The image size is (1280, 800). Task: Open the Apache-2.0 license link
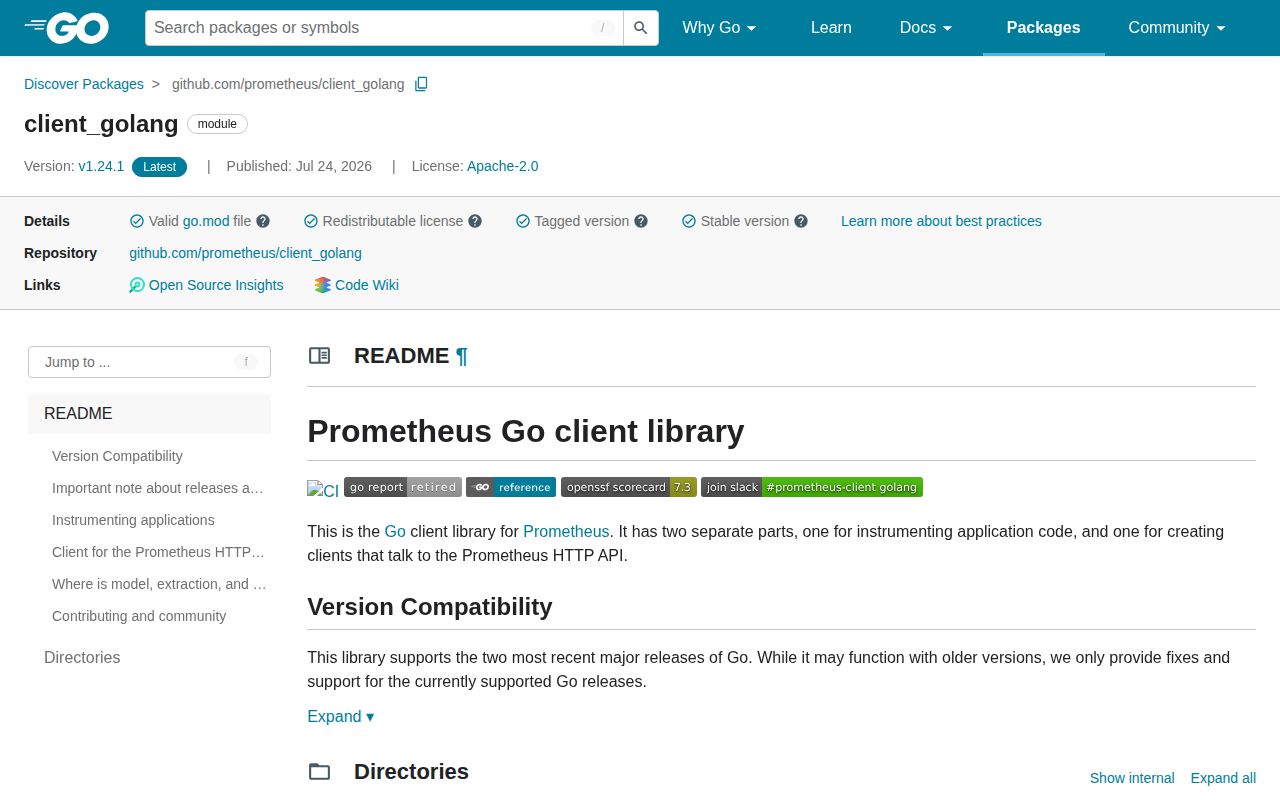pos(502,166)
